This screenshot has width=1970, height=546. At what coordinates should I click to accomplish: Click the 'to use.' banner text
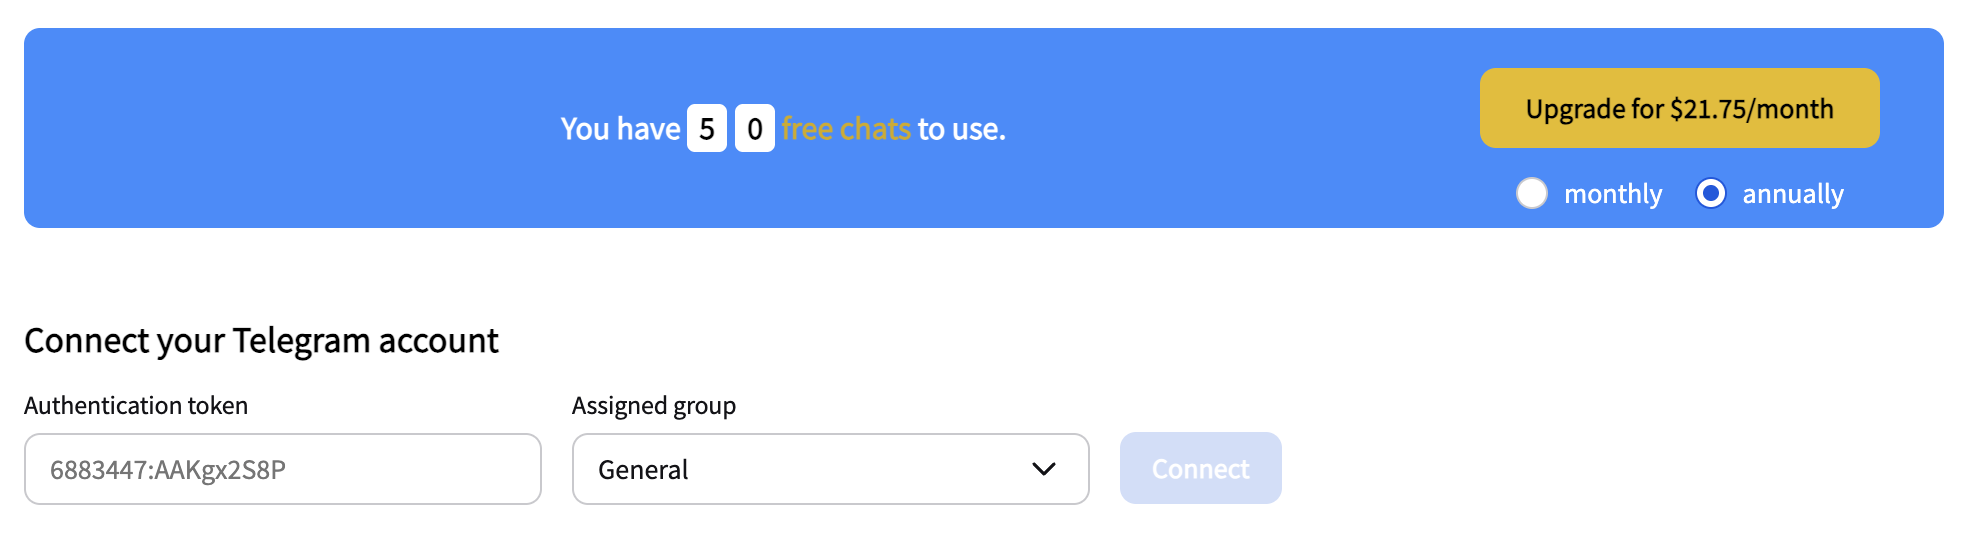click(x=961, y=129)
